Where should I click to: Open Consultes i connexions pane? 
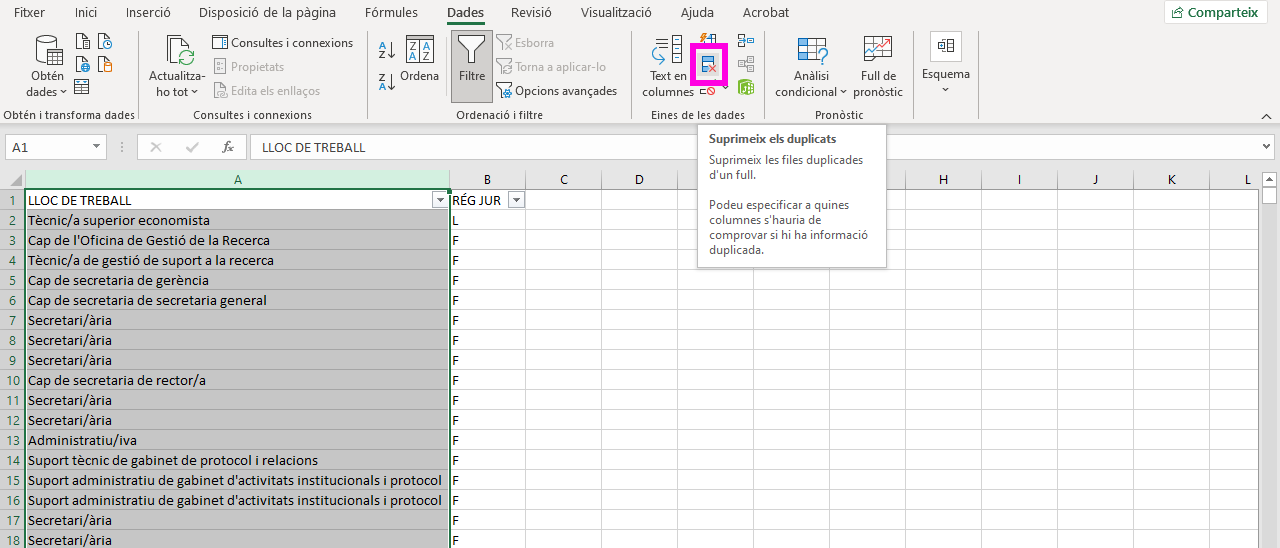click(282, 43)
